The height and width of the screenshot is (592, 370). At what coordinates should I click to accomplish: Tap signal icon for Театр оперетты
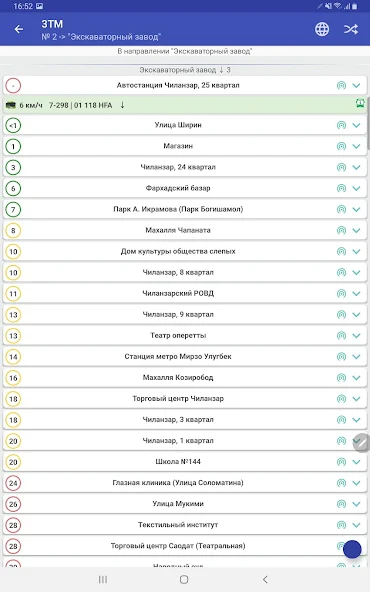pos(341,335)
